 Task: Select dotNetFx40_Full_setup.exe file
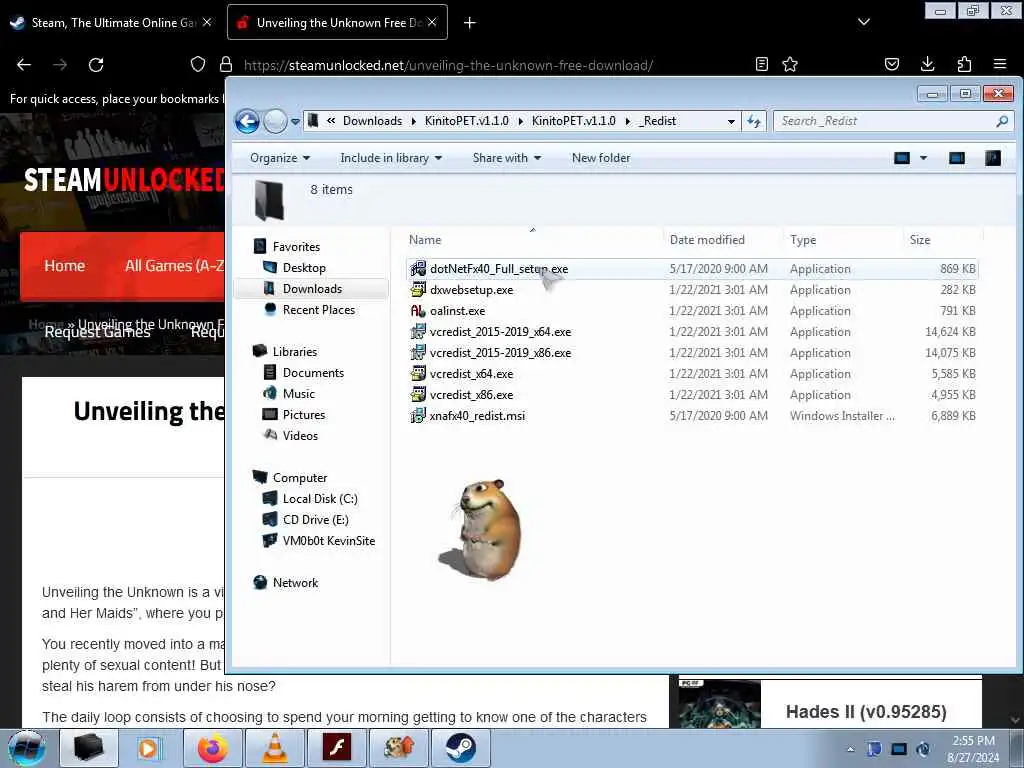692,269
